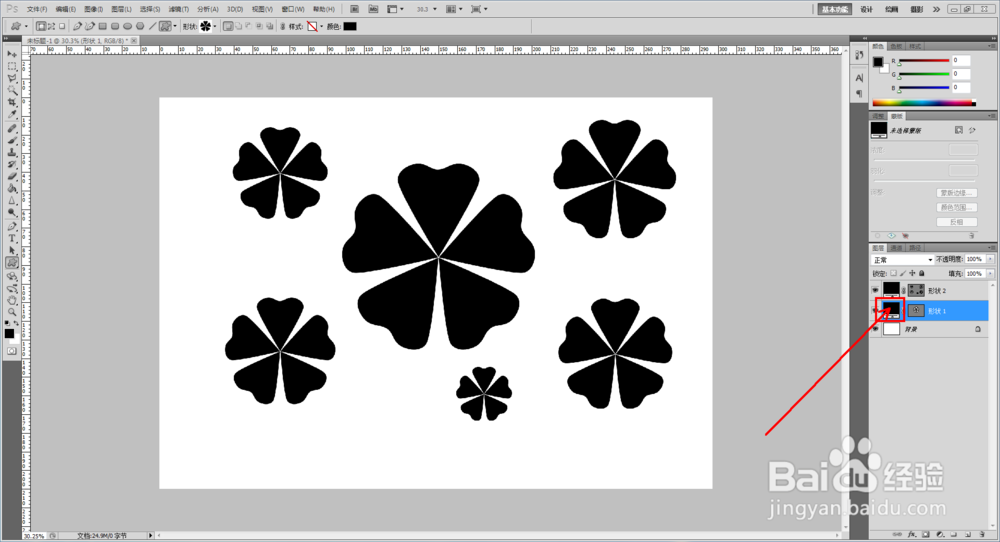Switch to the 设计 workspace
1000x542 pixels.
(x=866, y=9)
